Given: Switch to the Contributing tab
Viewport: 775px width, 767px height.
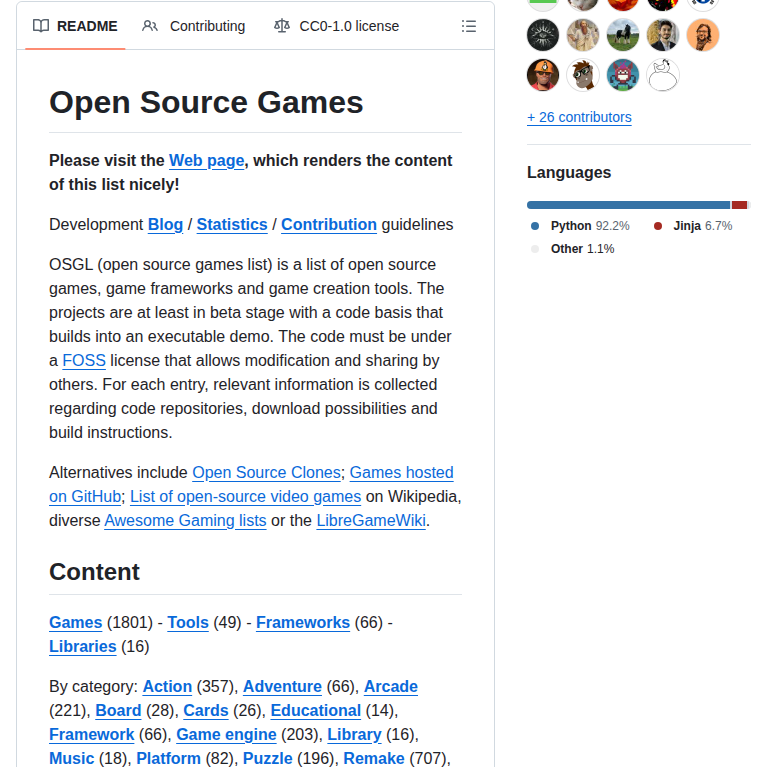Looking at the screenshot, I should click(x=193, y=26).
